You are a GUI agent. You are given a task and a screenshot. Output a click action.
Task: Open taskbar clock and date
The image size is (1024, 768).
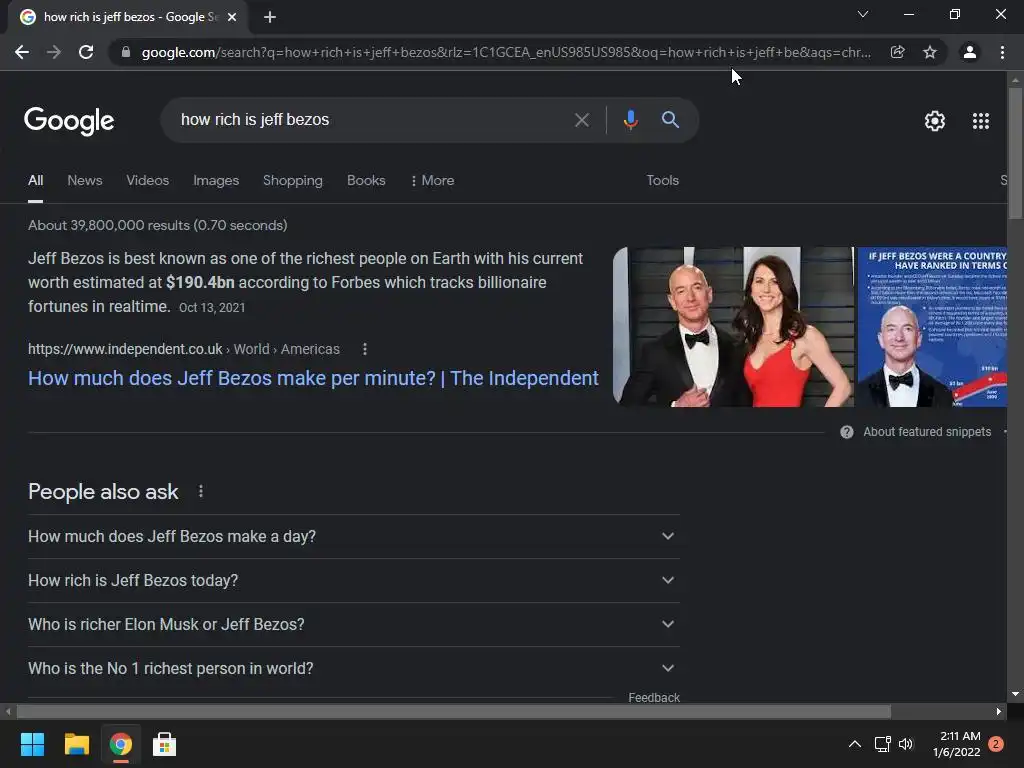tap(957, 744)
